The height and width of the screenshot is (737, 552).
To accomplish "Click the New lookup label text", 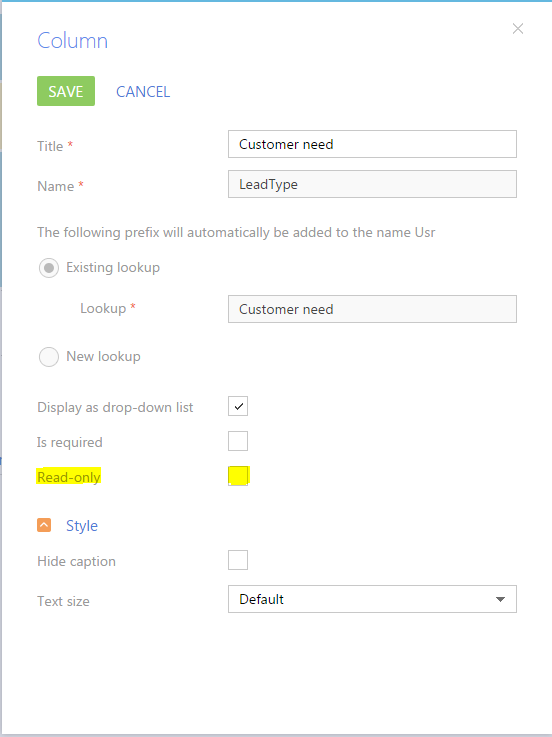I will pyautogui.click(x=103, y=356).
